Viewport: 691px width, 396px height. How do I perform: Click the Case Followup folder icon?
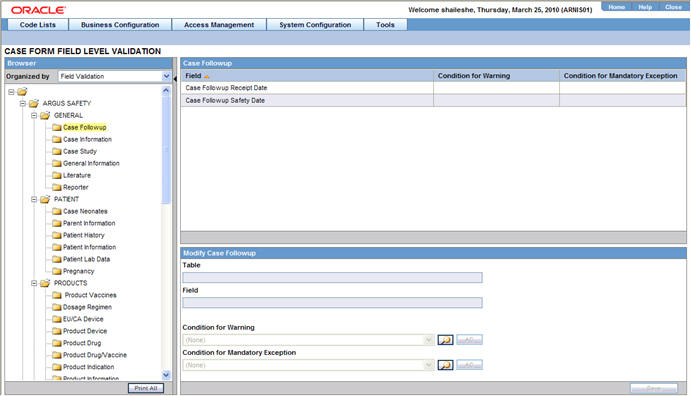(56, 127)
